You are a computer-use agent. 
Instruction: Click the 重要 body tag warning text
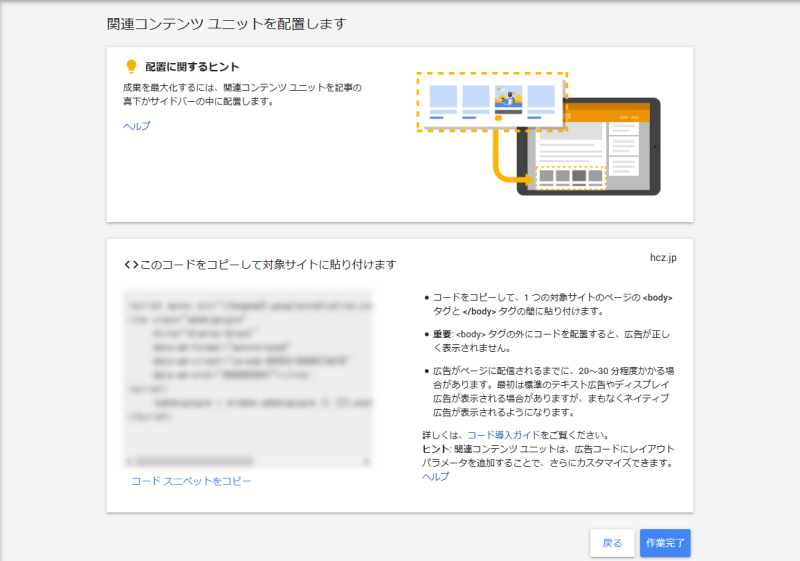[x=551, y=341]
